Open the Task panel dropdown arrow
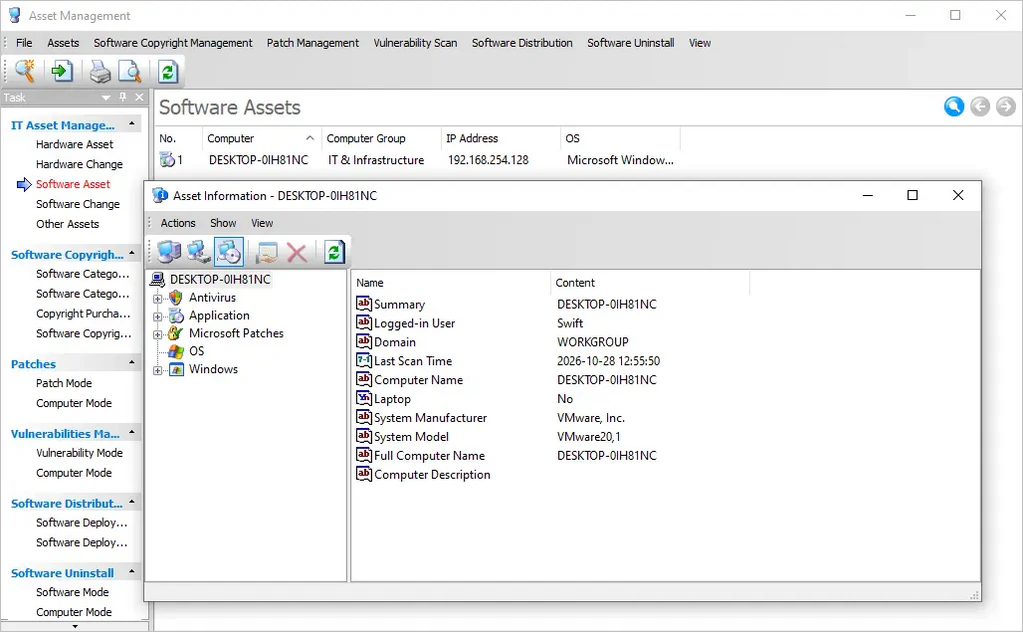 [x=106, y=98]
